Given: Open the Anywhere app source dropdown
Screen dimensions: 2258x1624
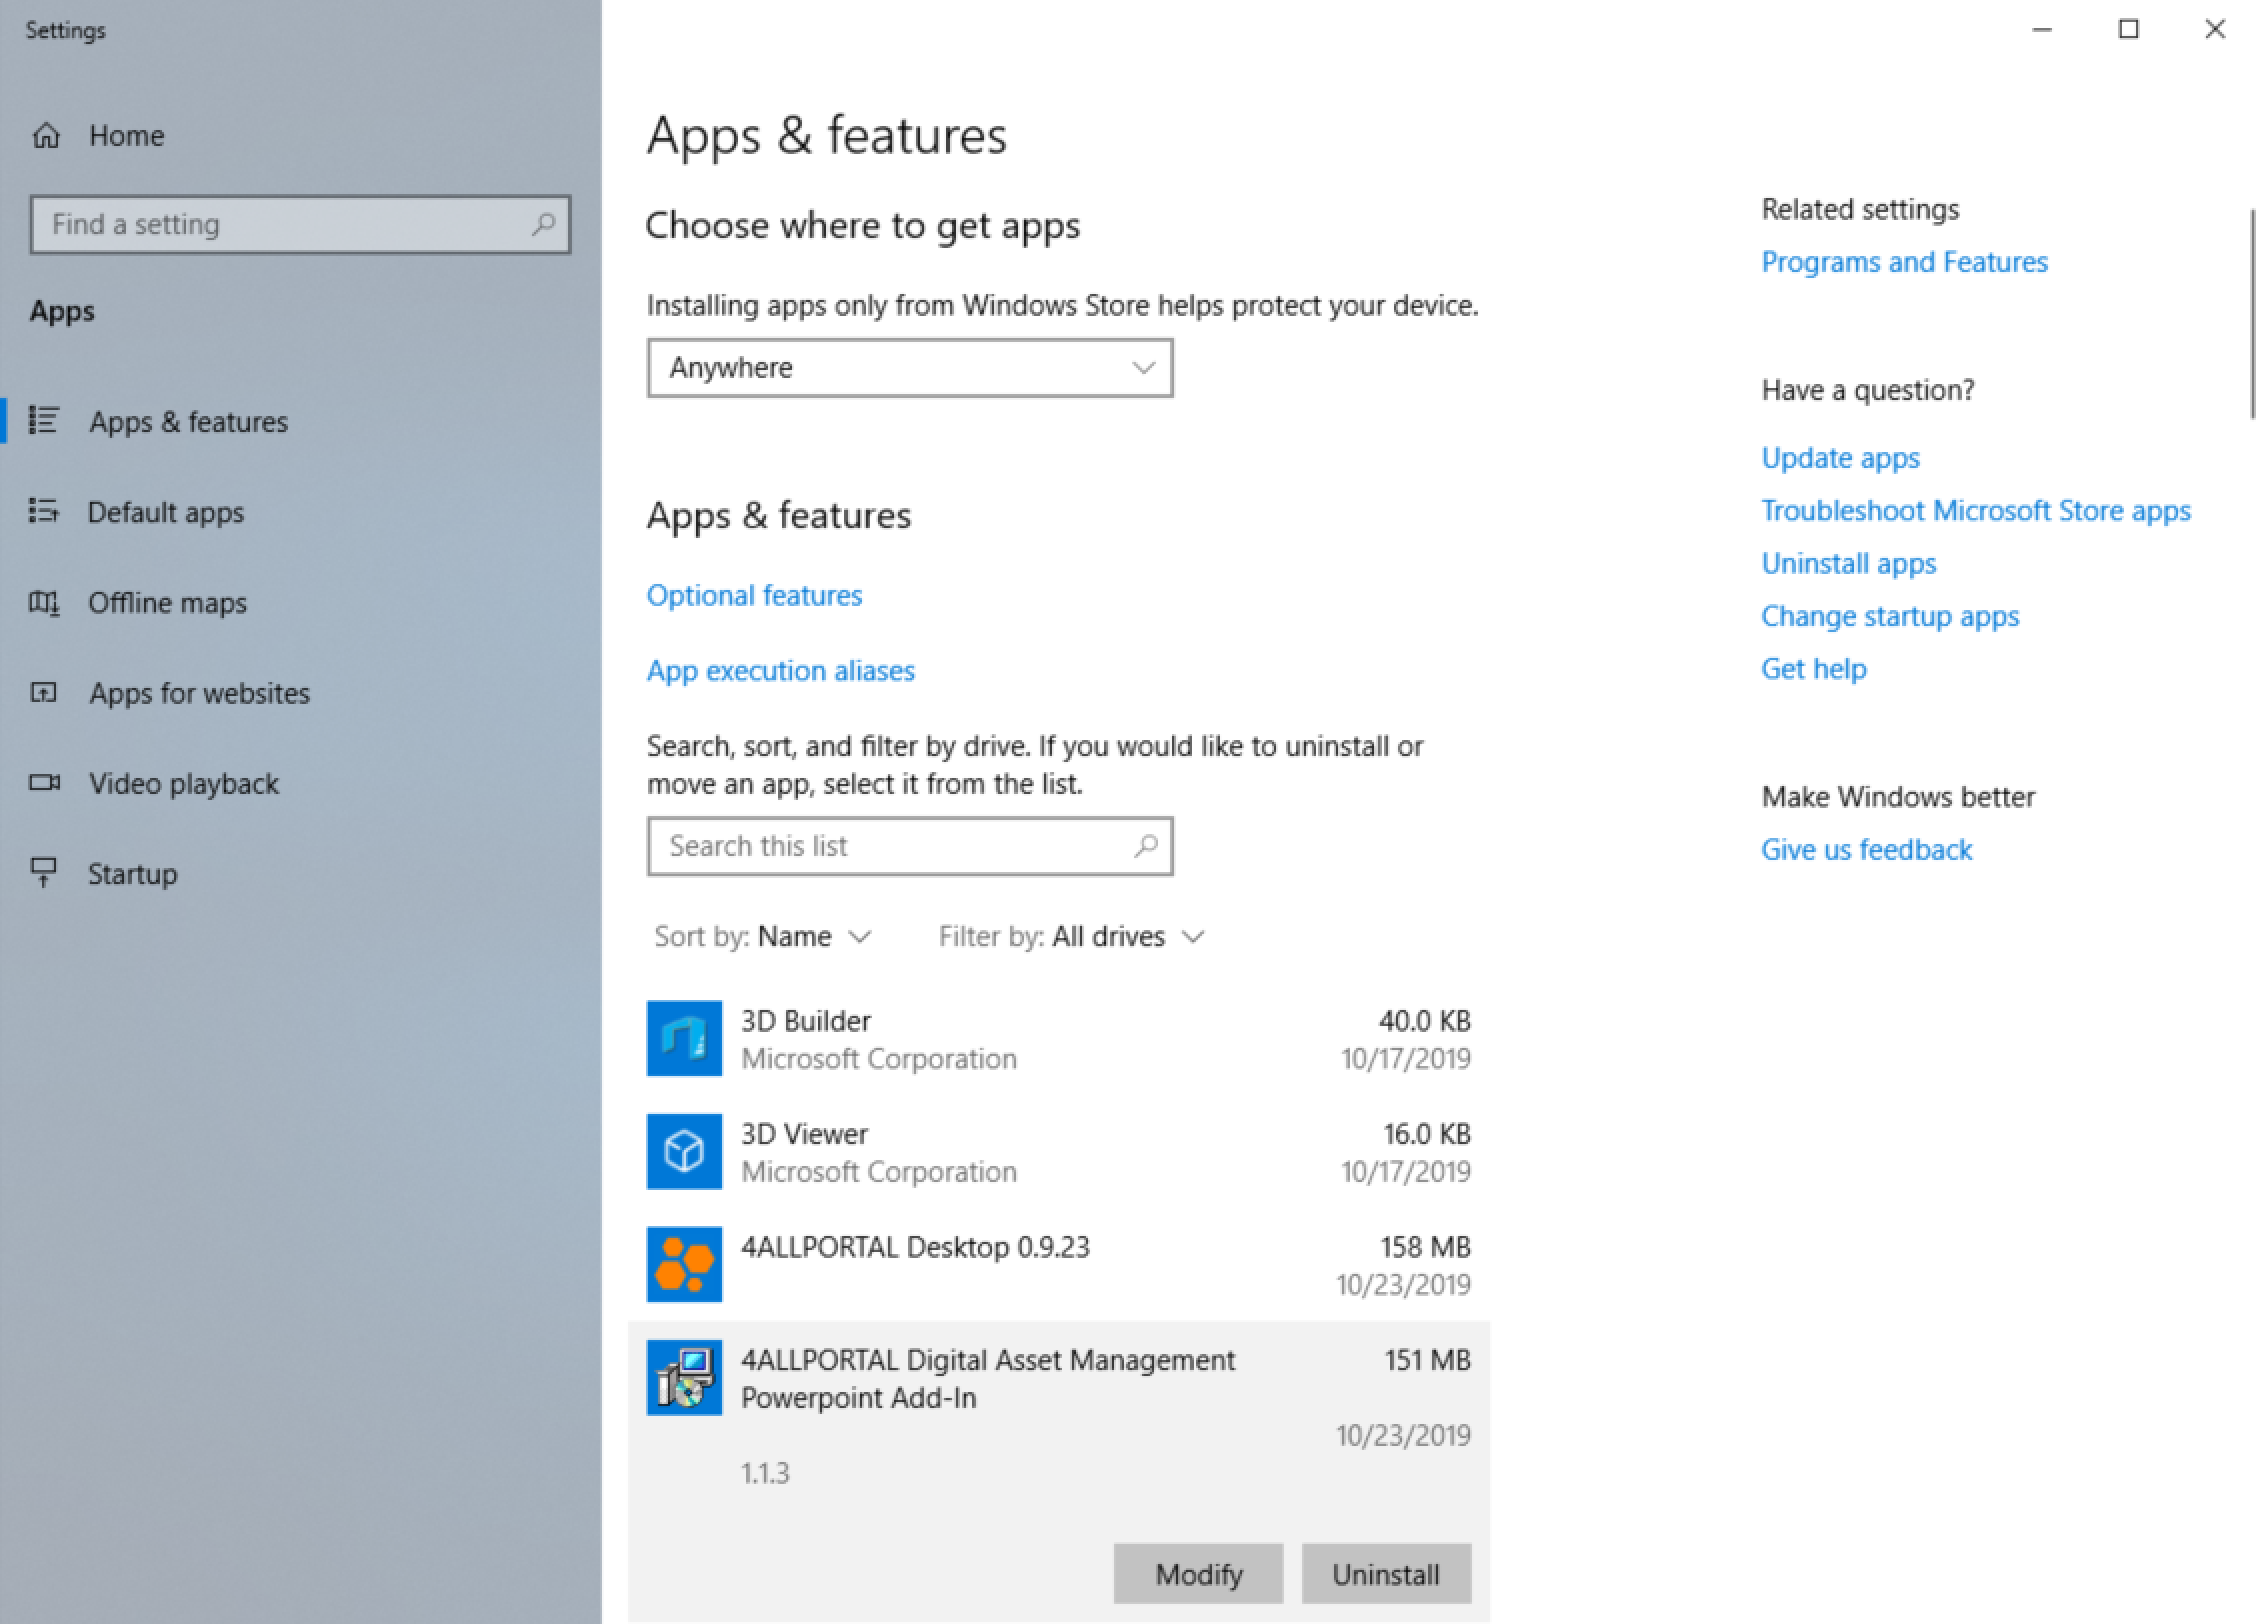Looking at the screenshot, I should [910, 368].
